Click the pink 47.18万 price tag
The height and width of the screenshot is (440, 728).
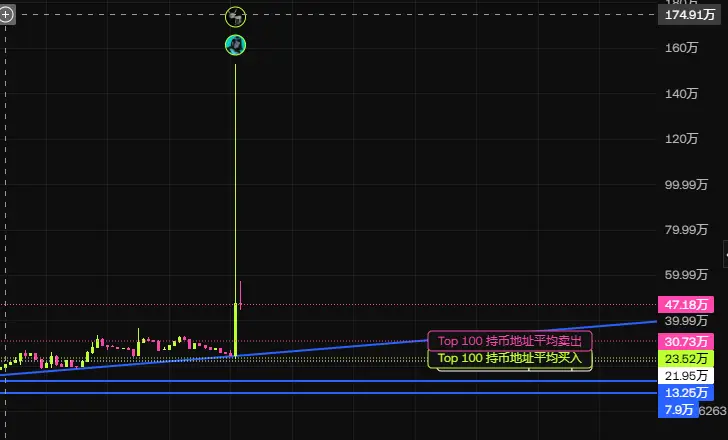[x=686, y=305]
